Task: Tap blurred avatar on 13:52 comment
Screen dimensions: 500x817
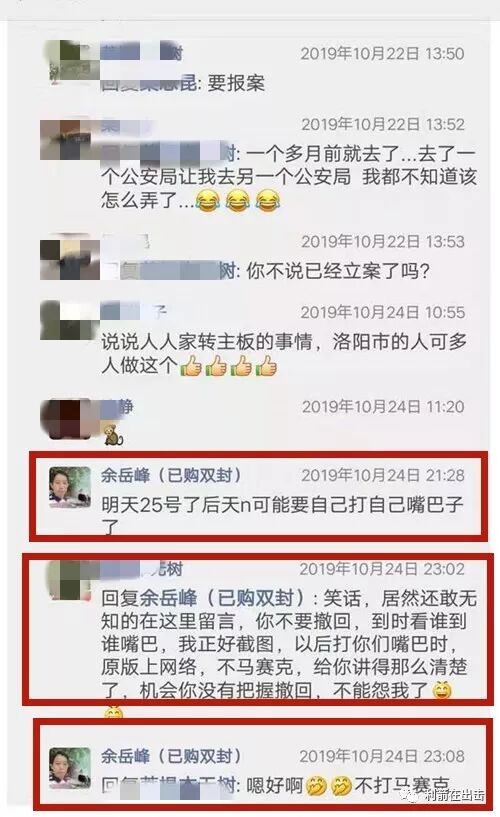Action: pyautogui.click(x=67, y=140)
